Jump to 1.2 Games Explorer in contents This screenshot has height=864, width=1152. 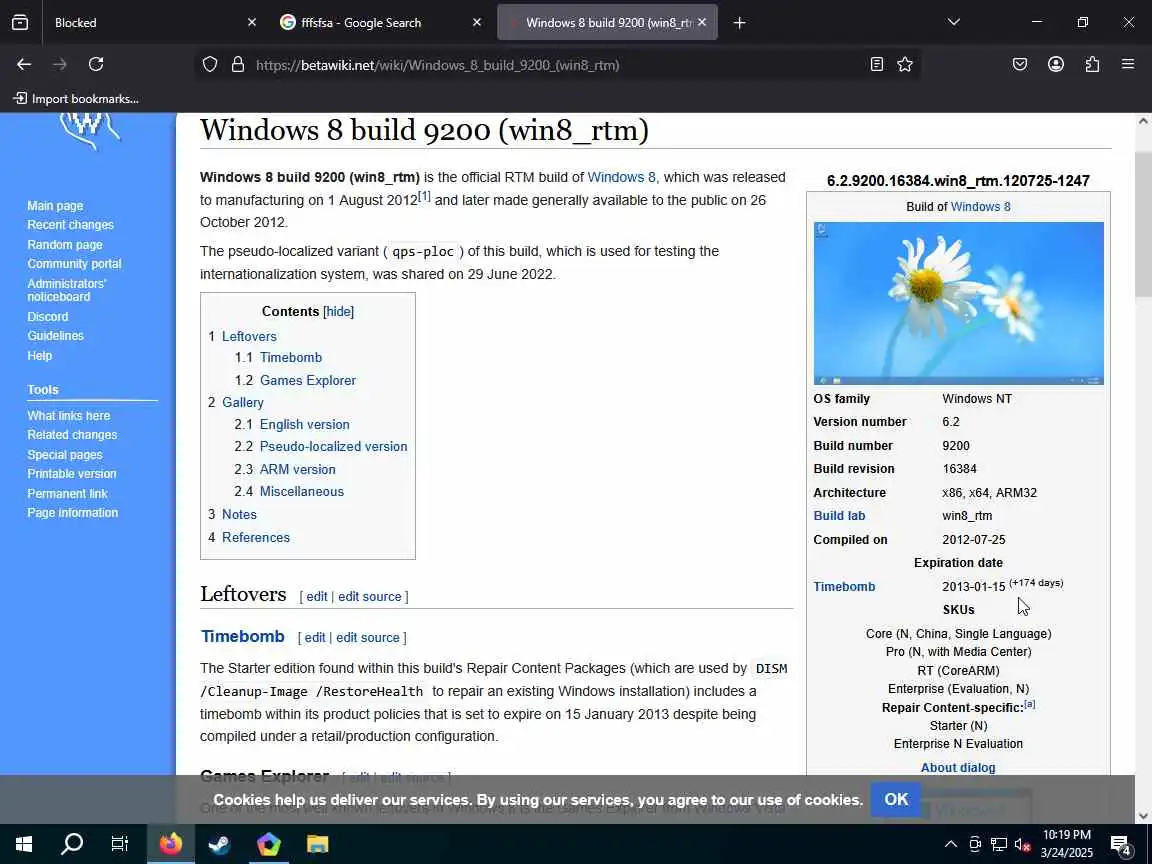[x=295, y=381]
